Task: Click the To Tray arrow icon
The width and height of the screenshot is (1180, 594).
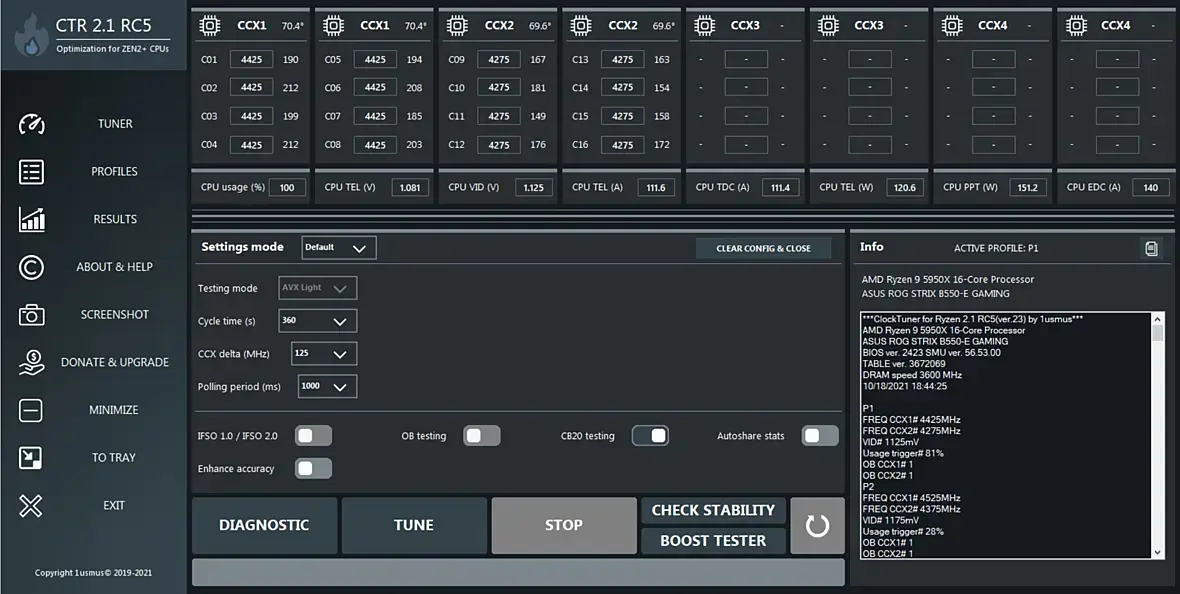Action: [x=31, y=458]
